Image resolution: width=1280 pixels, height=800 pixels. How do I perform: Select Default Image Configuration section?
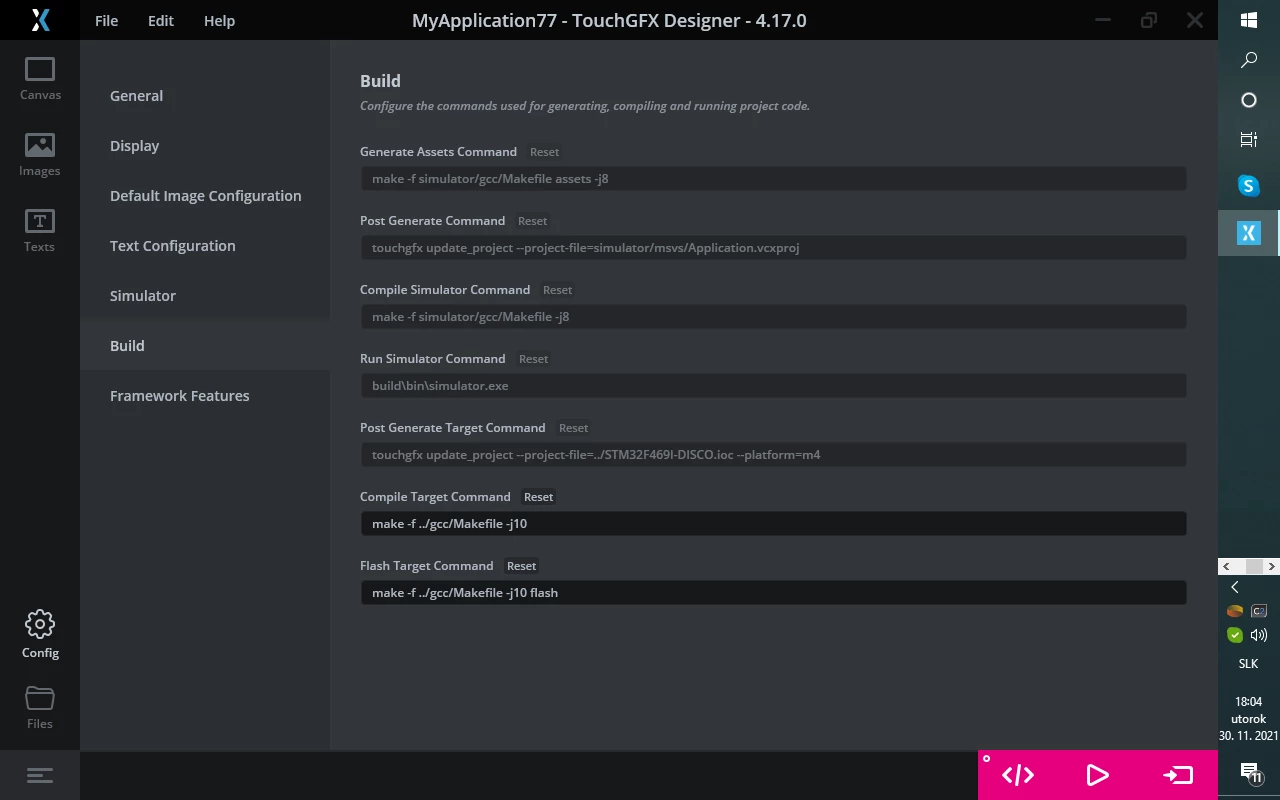pyautogui.click(x=205, y=196)
